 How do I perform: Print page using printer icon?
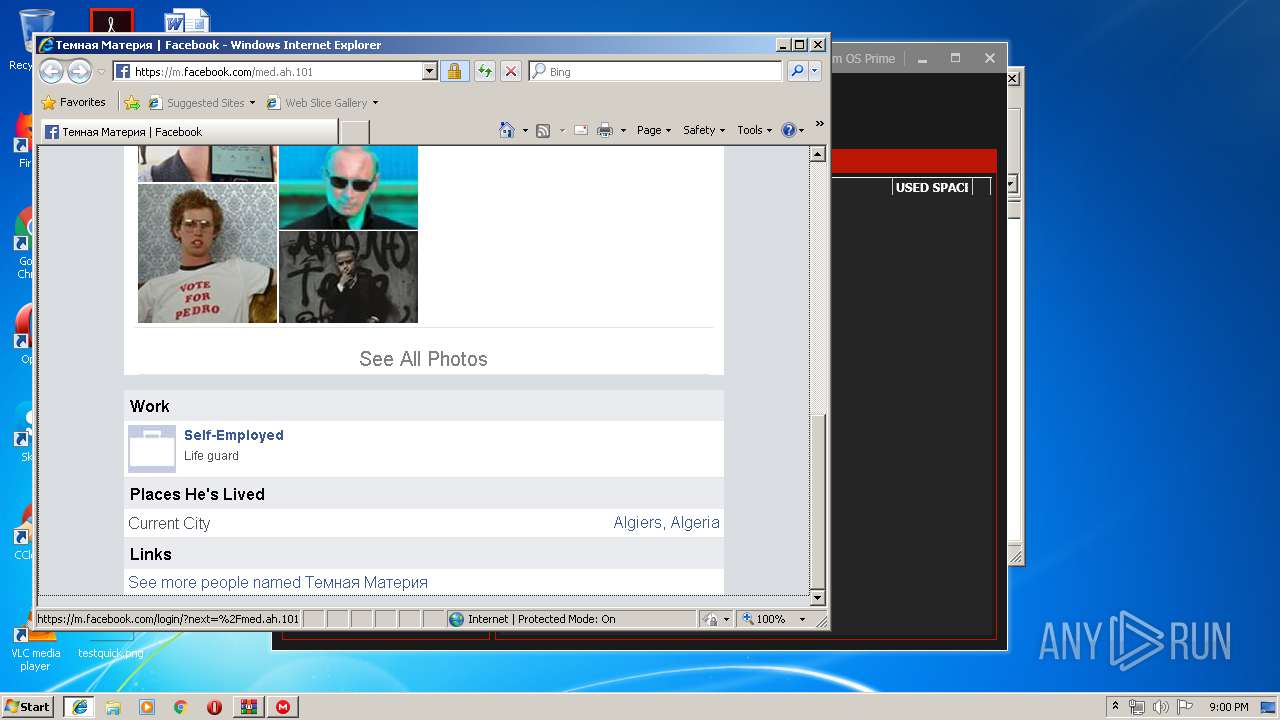pyautogui.click(x=605, y=131)
